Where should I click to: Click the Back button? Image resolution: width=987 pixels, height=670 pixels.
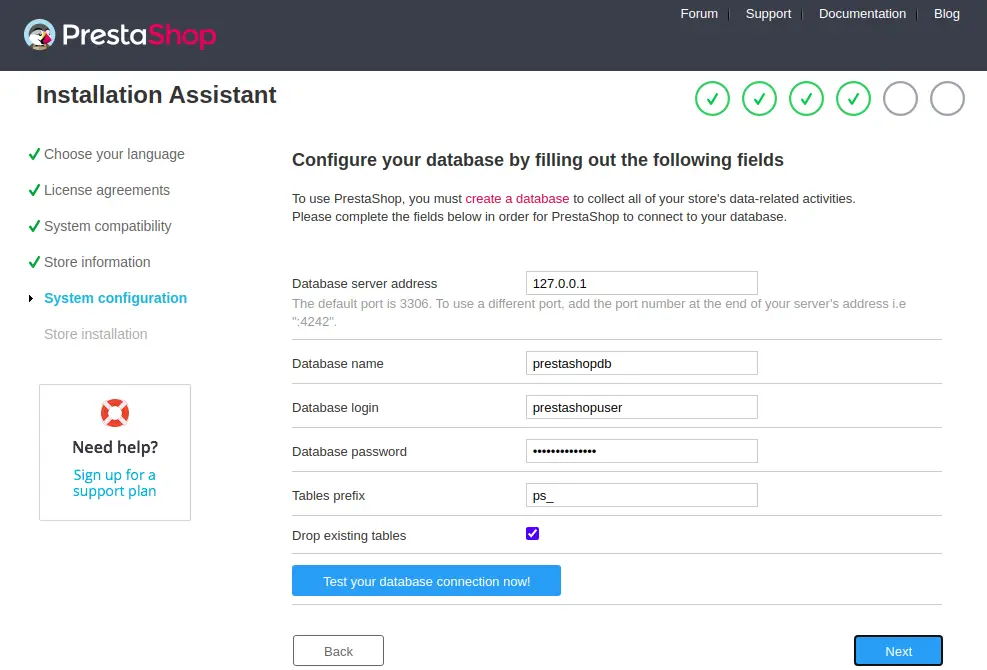tap(338, 651)
